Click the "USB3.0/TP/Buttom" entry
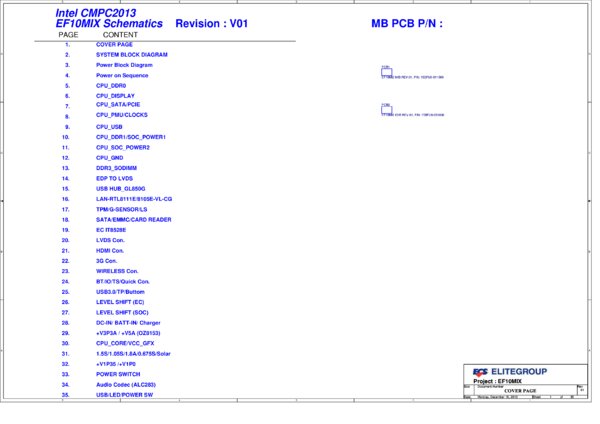Image resolution: width=600 pixels, height=424 pixels. [120, 292]
